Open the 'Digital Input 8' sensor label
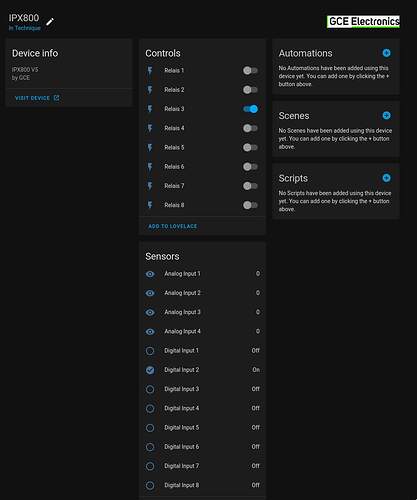417x500 pixels. click(x=182, y=485)
